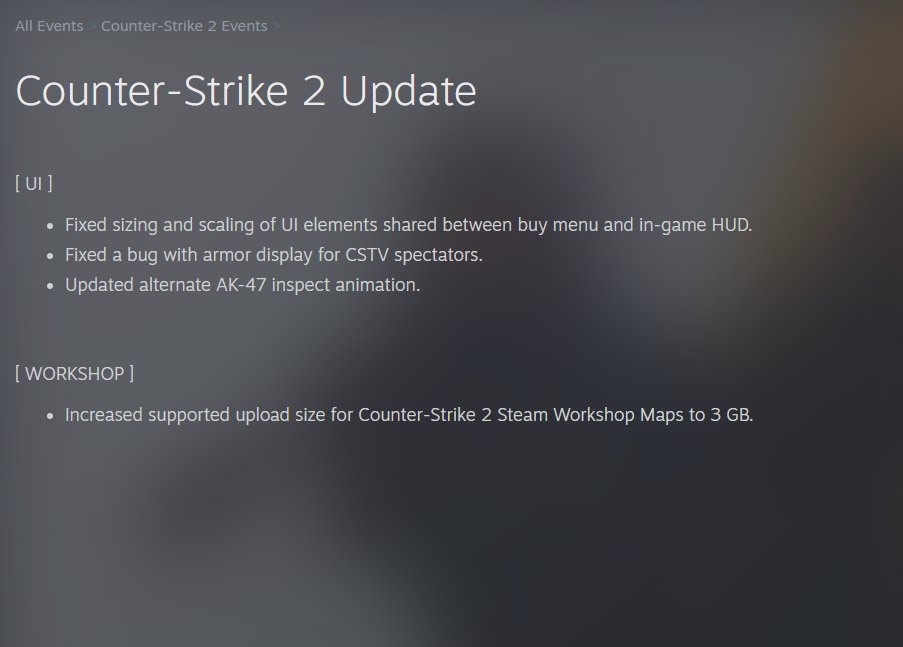903x647 pixels.
Task: Click the bullet before 'Updated alternate AK-47'
Action: click(x=50, y=286)
